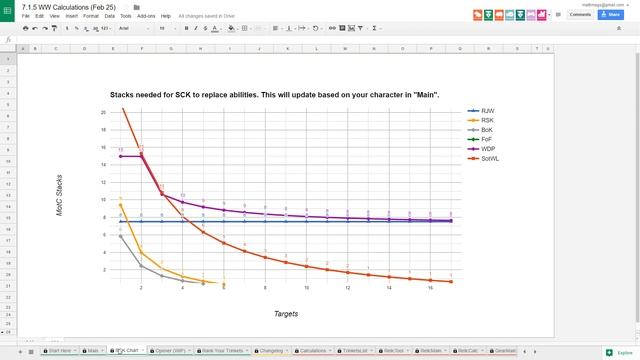The image size is (640, 360).
Task: Open the File menu
Action: pos(26,16)
